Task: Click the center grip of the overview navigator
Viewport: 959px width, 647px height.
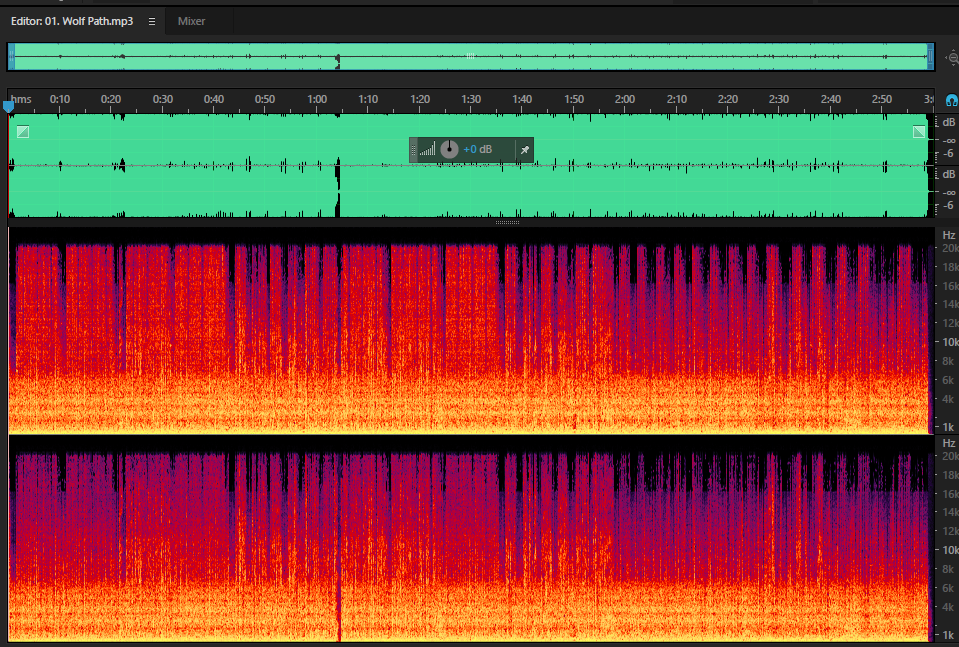Action: (x=470, y=56)
